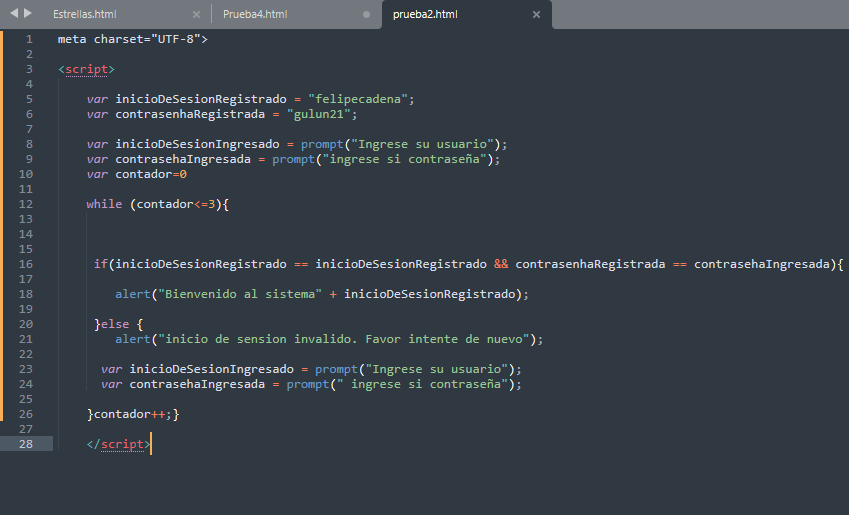Click inicioDeSesionIngresado on line 8
The width and height of the screenshot is (849, 515).
click(197, 144)
